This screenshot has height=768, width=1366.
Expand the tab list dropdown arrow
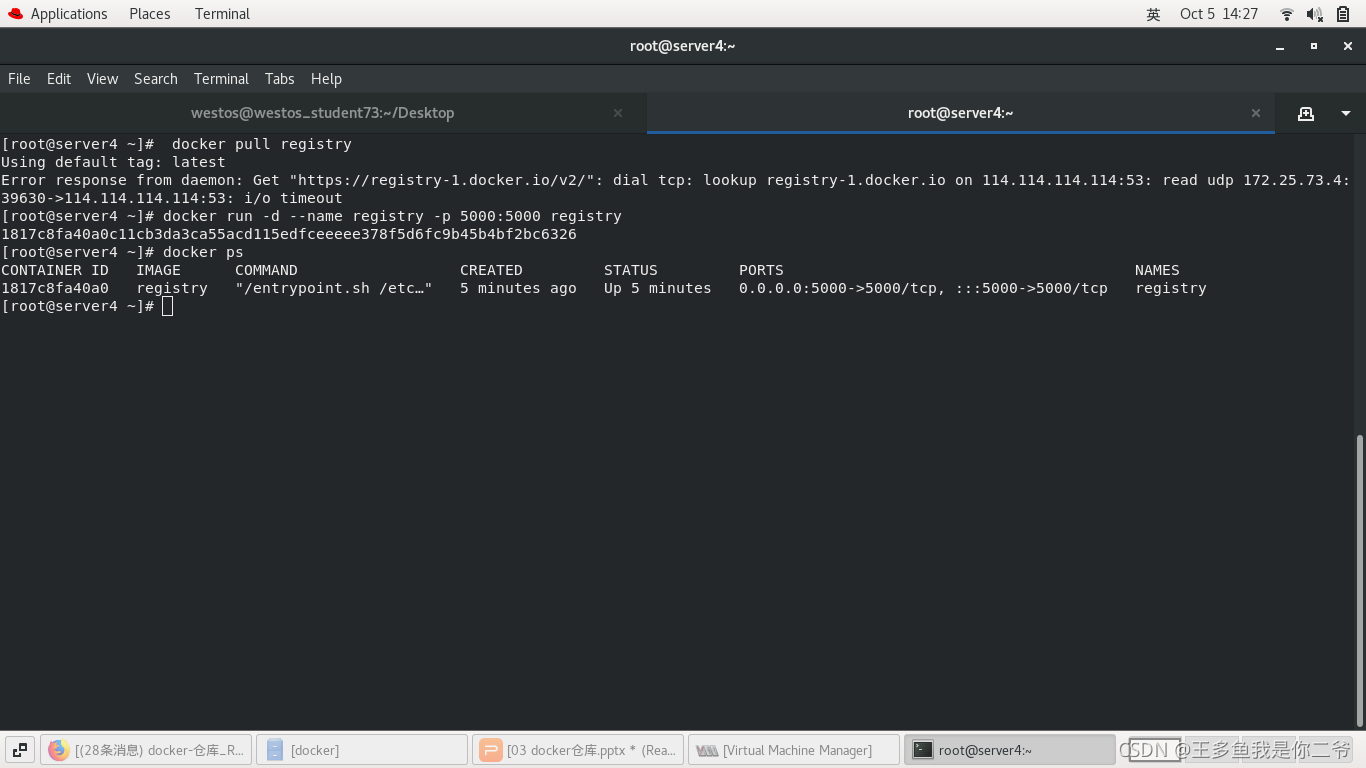coord(1346,113)
